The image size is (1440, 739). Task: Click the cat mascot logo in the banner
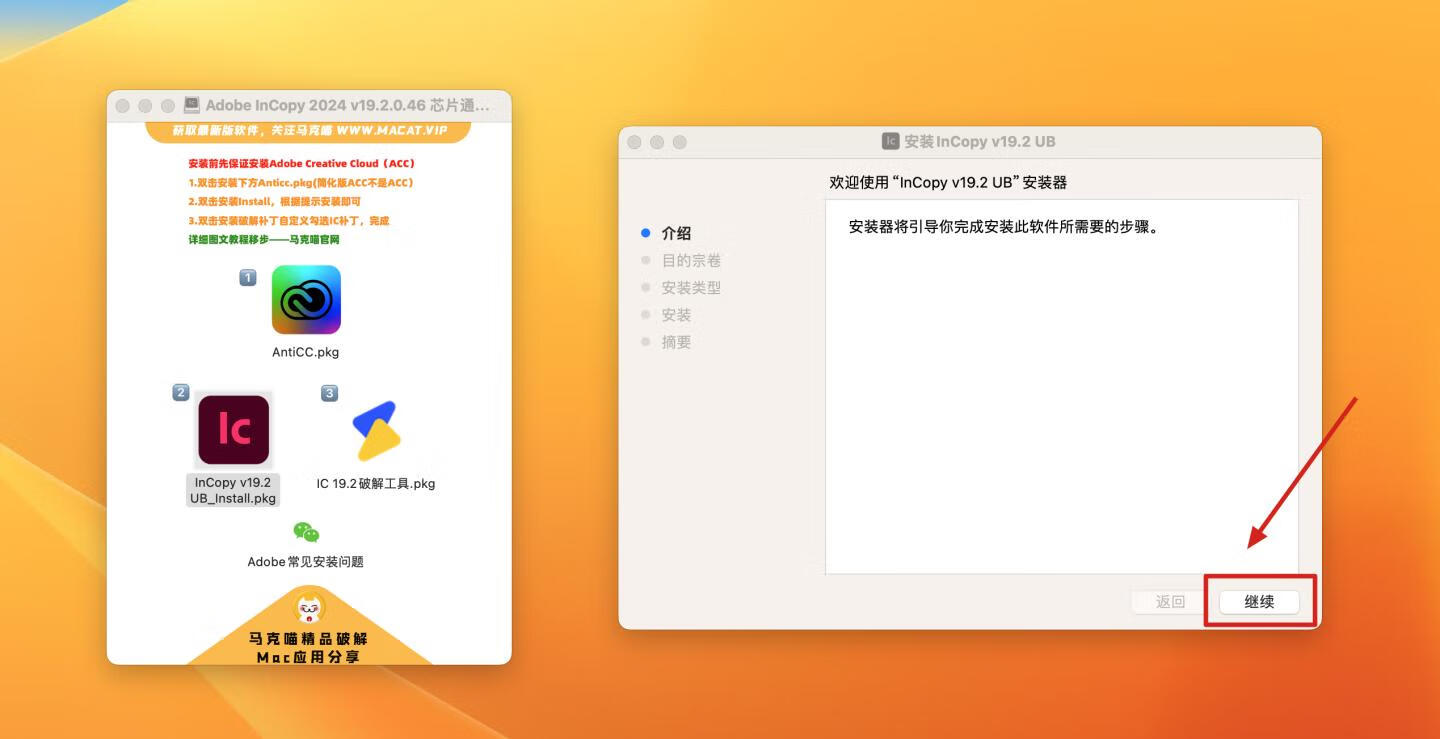tap(309, 607)
